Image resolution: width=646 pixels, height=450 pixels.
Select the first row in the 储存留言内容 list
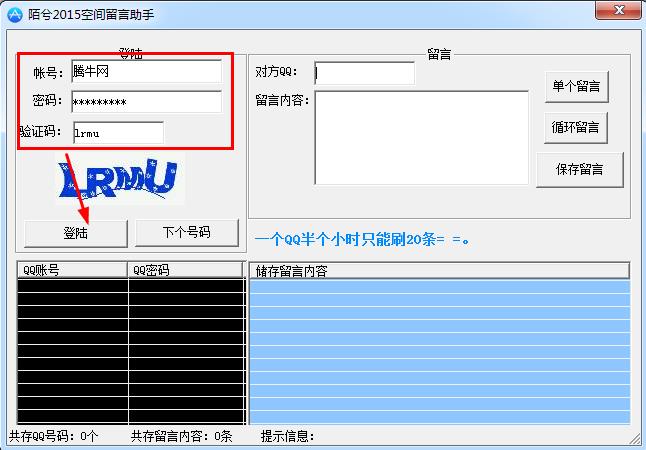point(438,286)
